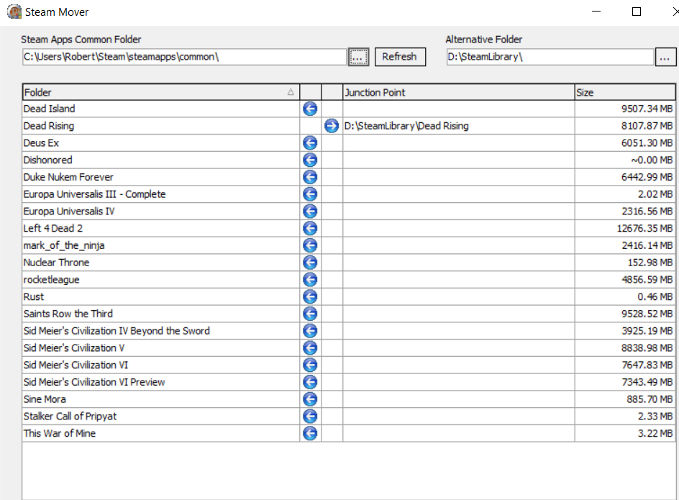Open browse dialog for Alternative Folder

666,57
